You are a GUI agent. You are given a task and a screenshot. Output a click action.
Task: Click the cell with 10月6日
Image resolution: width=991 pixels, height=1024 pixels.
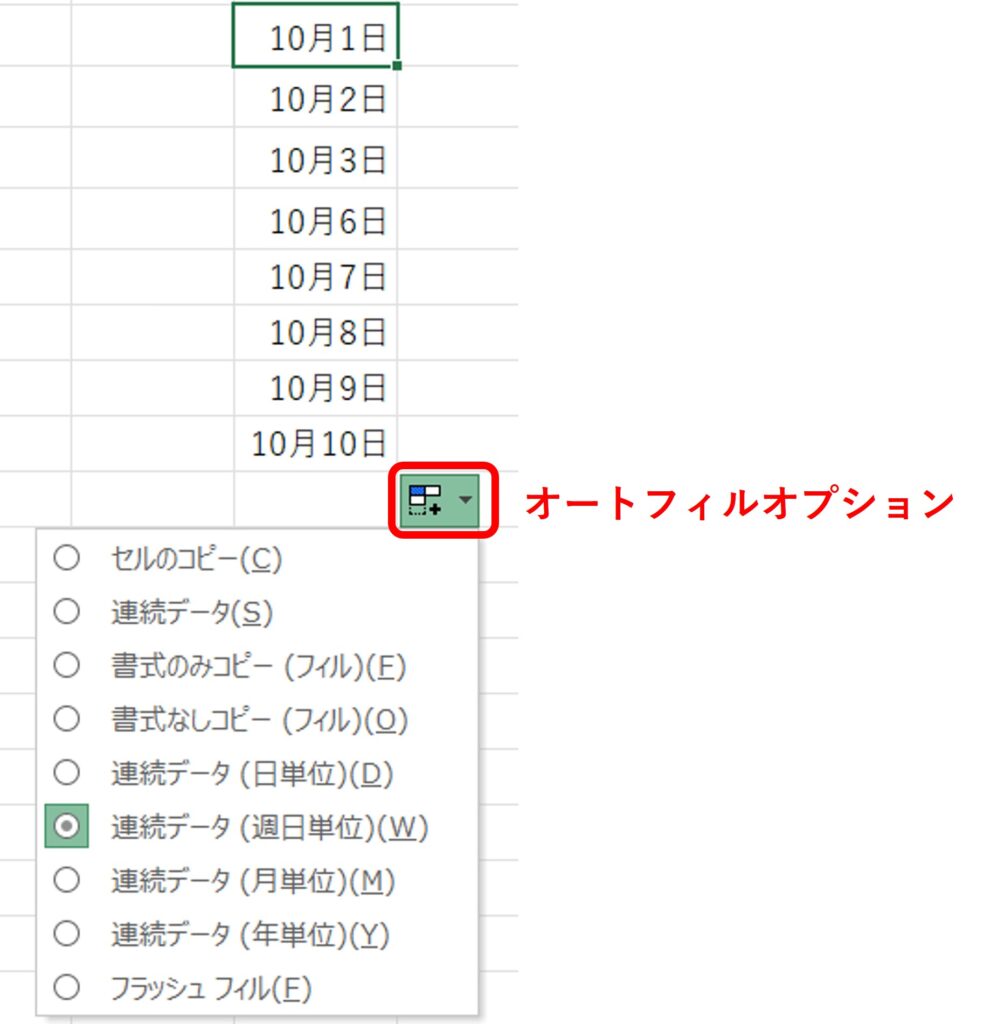pyautogui.click(x=316, y=221)
